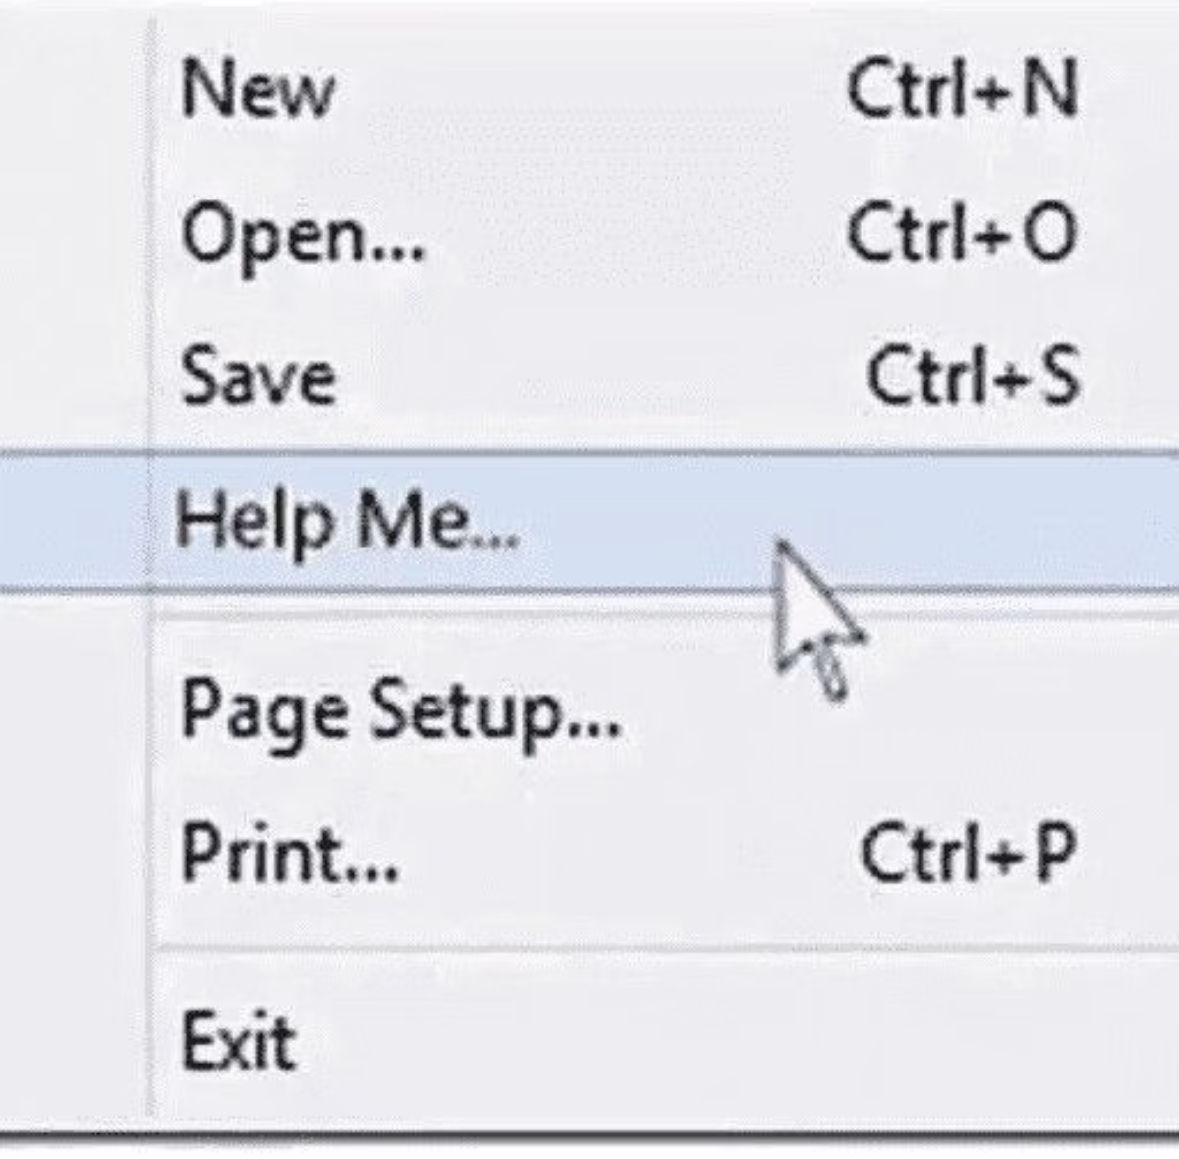Open the highlighted Help Me... item
This screenshot has height=1159, width=1179.
point(346,522)
